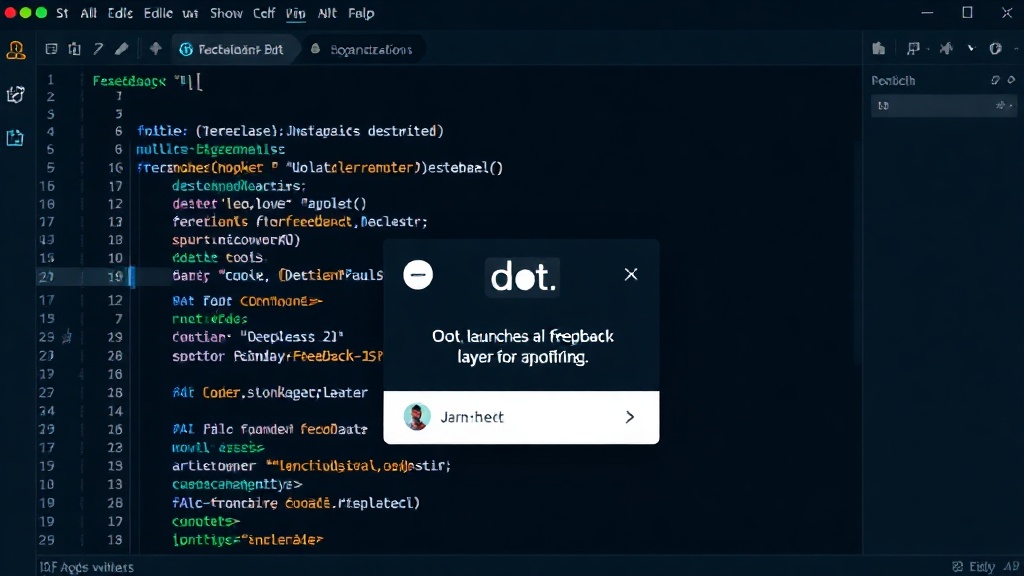The image size is (1024, 576).
Task: Click 'Fesetdaock' on line 1
Action: pyautogui.click(x=129, y=81)
